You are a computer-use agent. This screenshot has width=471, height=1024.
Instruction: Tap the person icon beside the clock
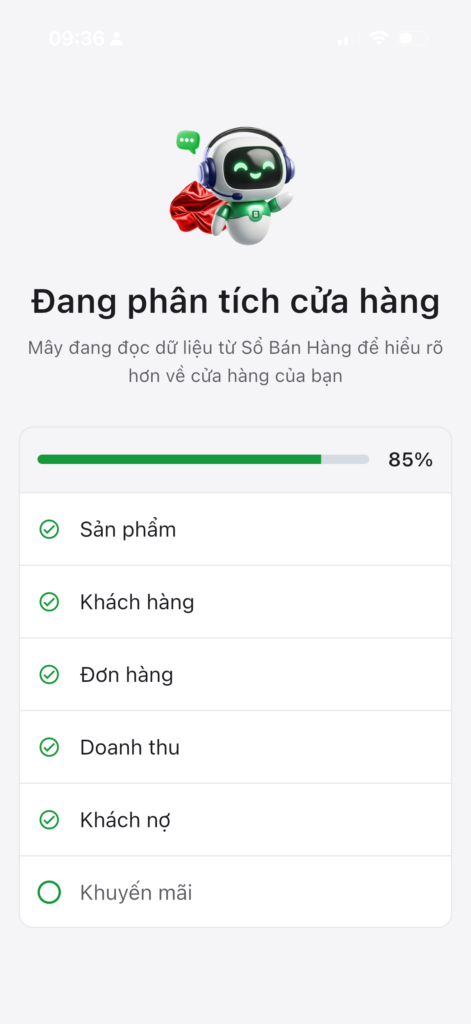(117, 39)
